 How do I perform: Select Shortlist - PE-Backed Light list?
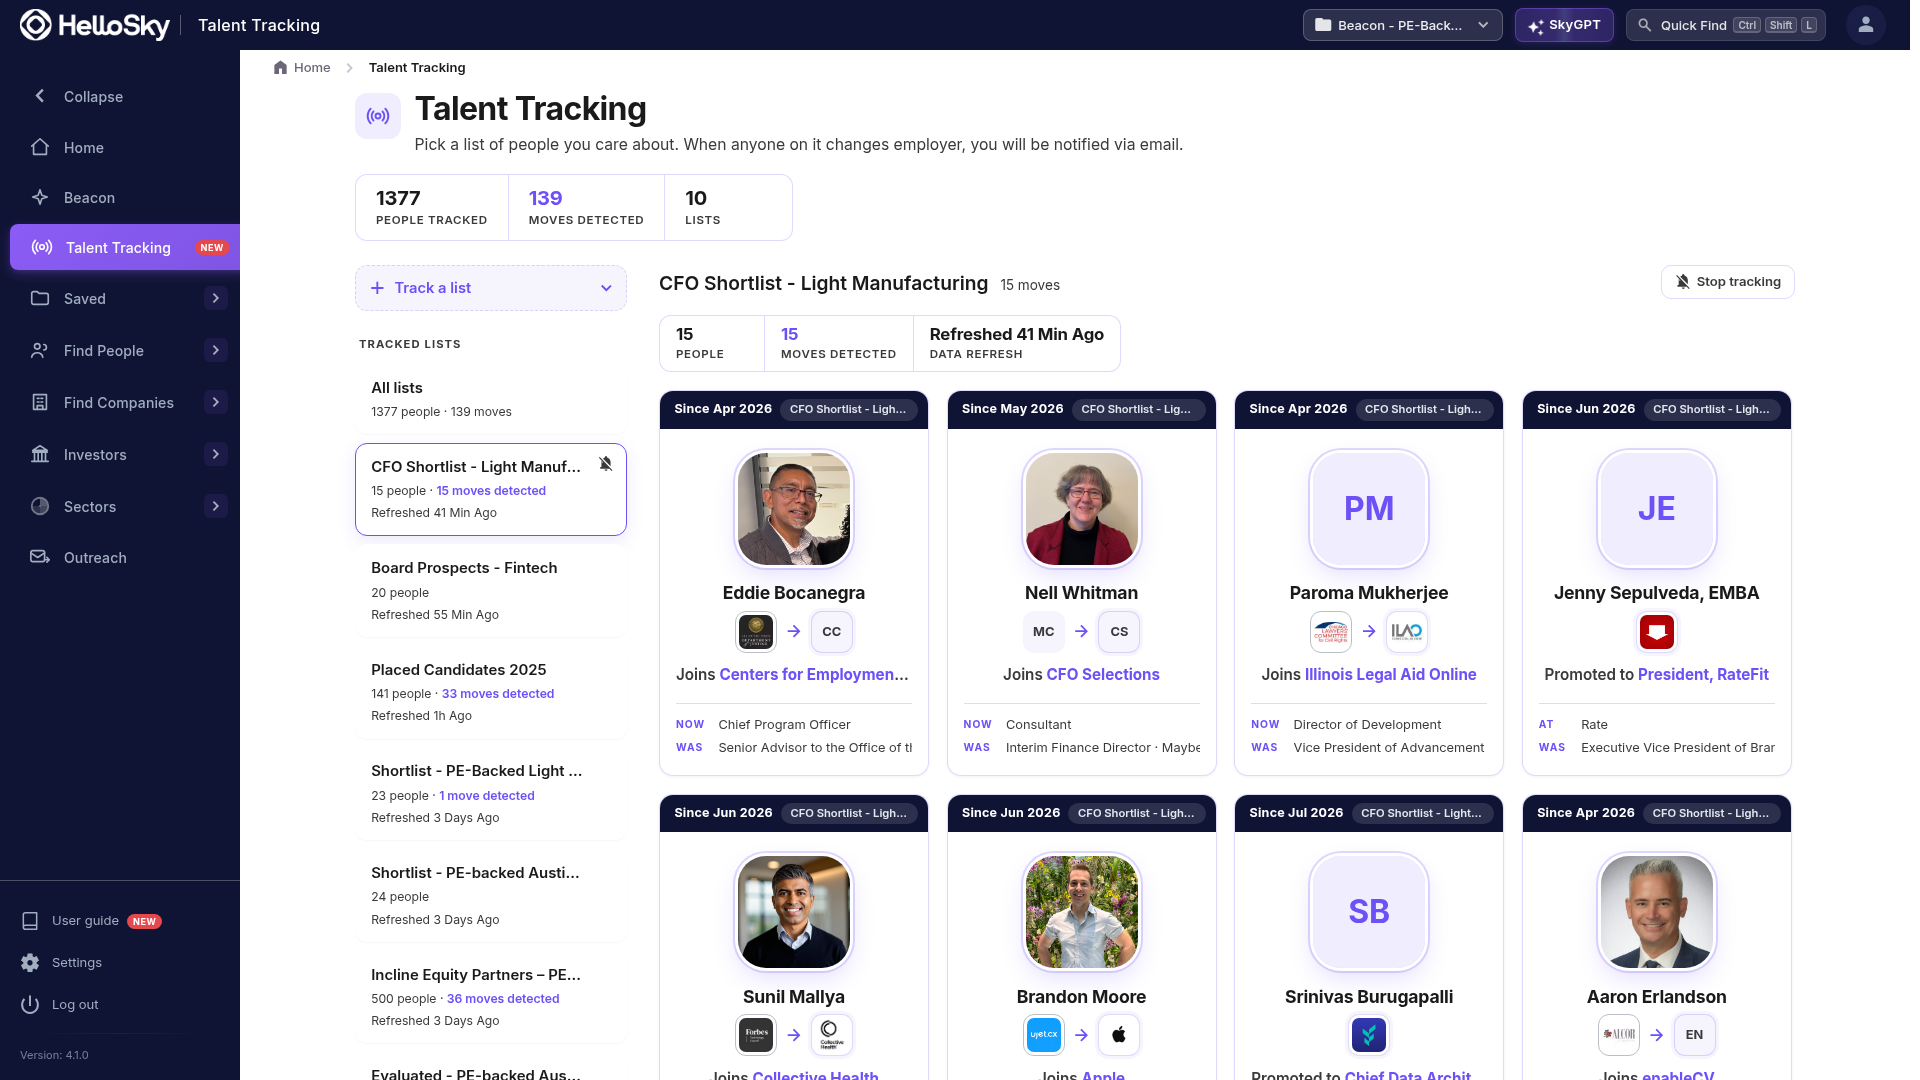[491, 794]
